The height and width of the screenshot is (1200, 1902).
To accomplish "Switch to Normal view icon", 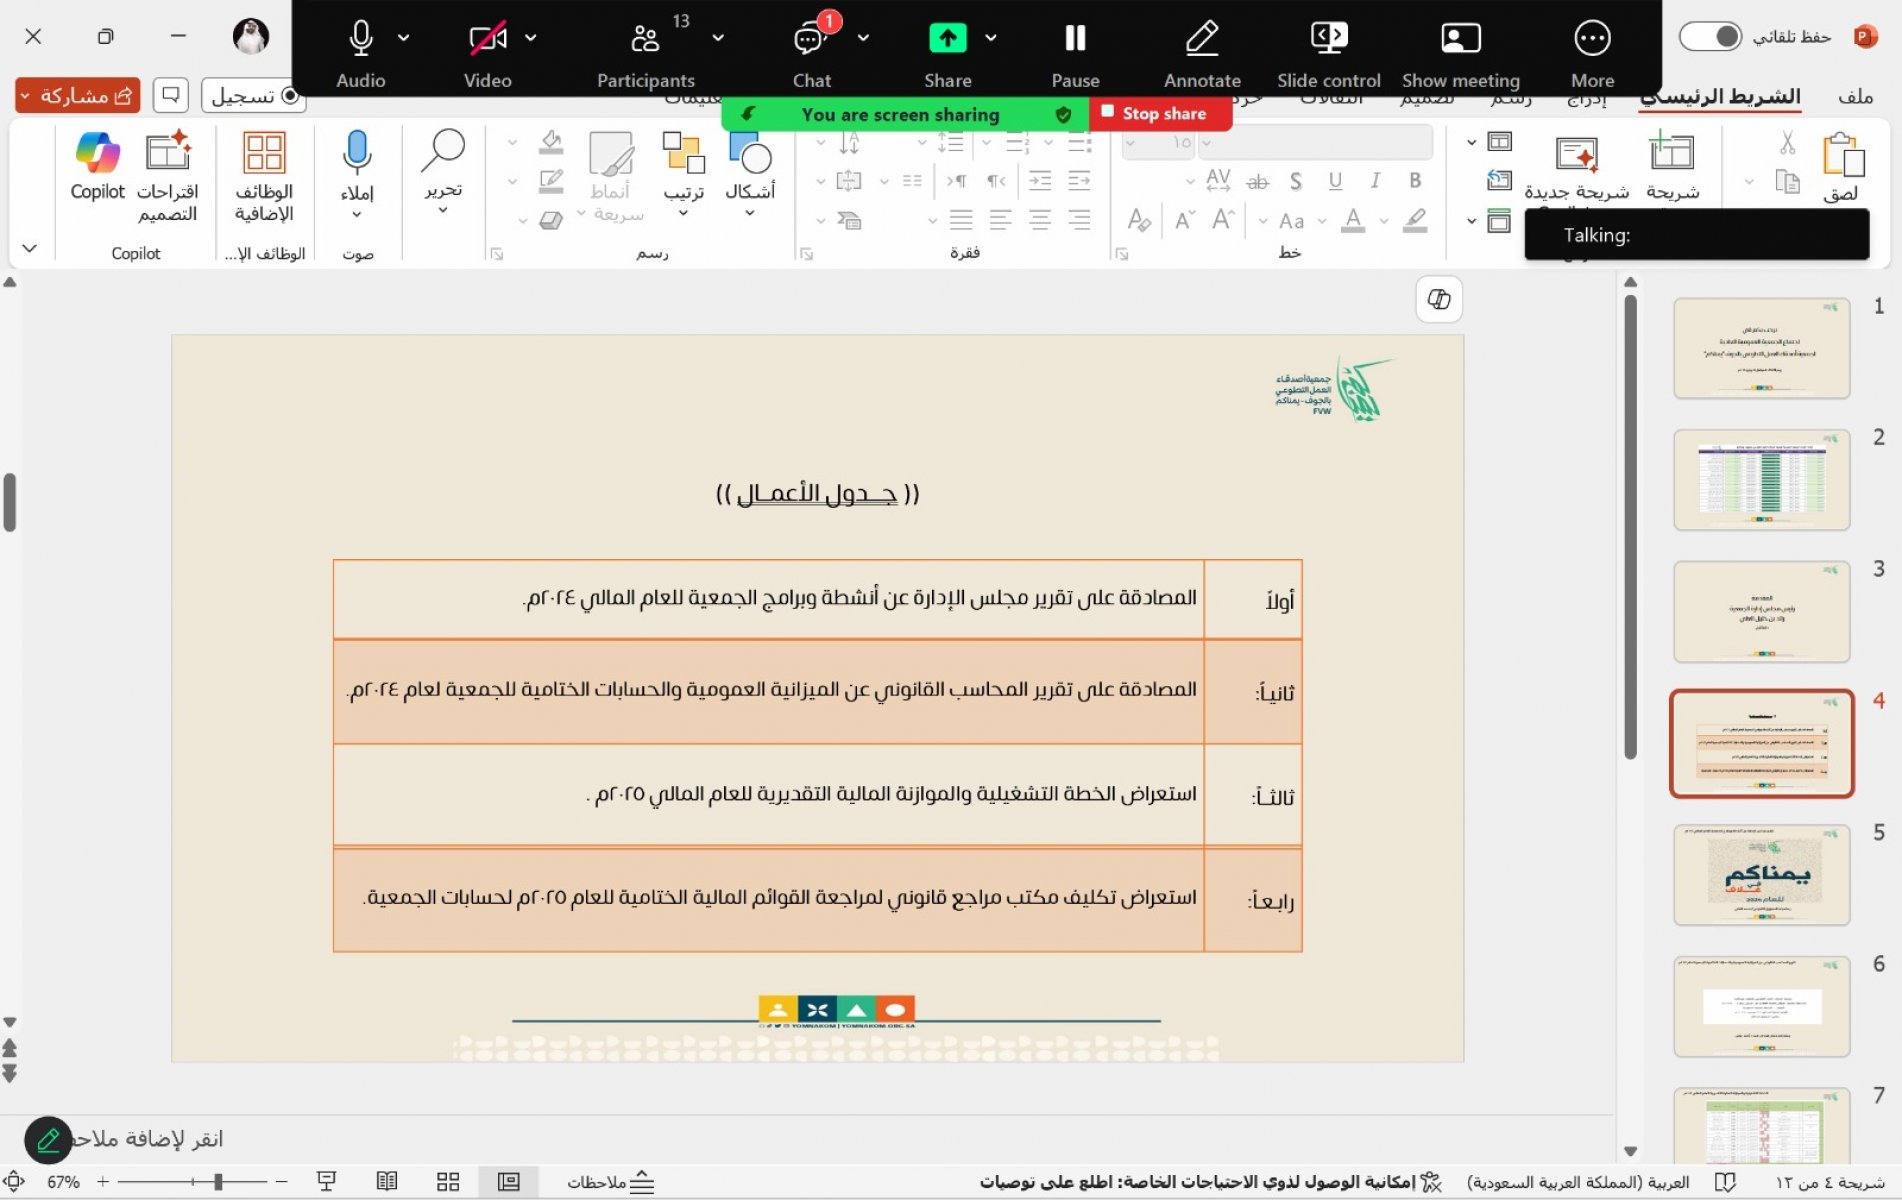I will pyautogui.click(x=509, y=1182).
